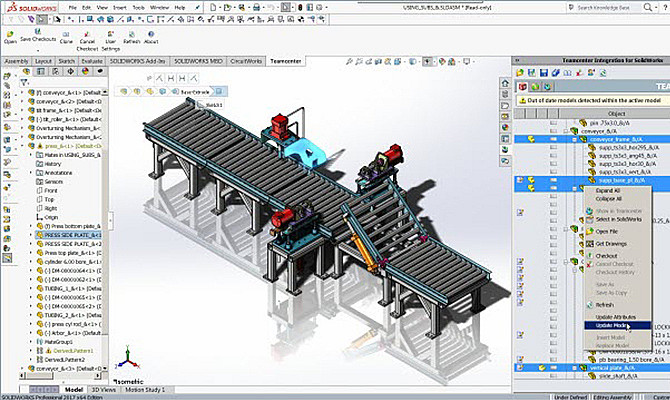Viewport: 670px width, 400px height.
Task: Choose Select in SolidWorks from the context menu
Action: pyautogui.click(x=619, y=219)
